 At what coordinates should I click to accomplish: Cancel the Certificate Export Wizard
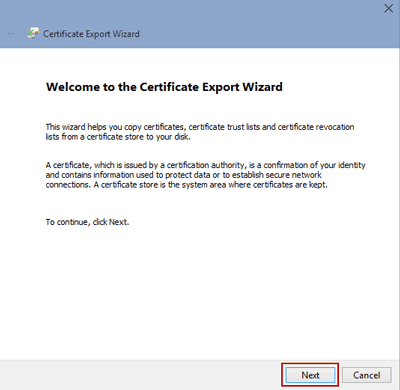pos(367,375)
